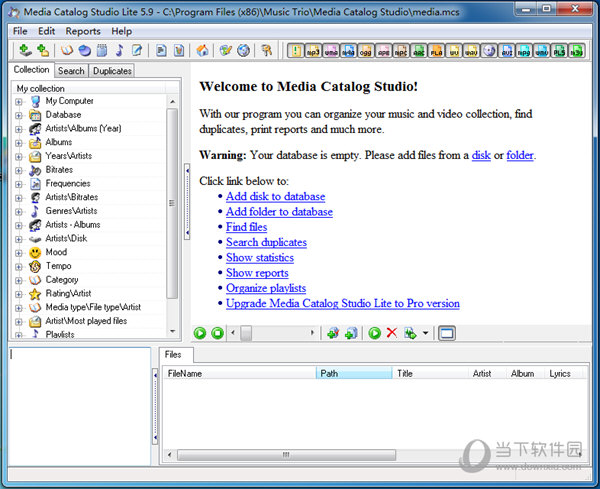Image resolution: width=600 pixels, height=489 pixels.
Task: Click the Files list horizontal scrollbar thumb
Action: click(x=286, y=455)
